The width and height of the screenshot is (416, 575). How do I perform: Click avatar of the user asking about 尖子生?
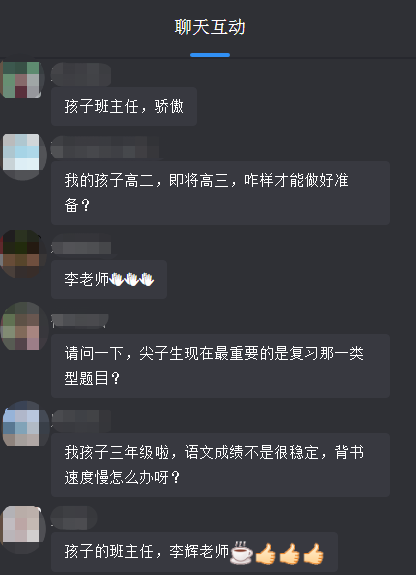point(23,326)
